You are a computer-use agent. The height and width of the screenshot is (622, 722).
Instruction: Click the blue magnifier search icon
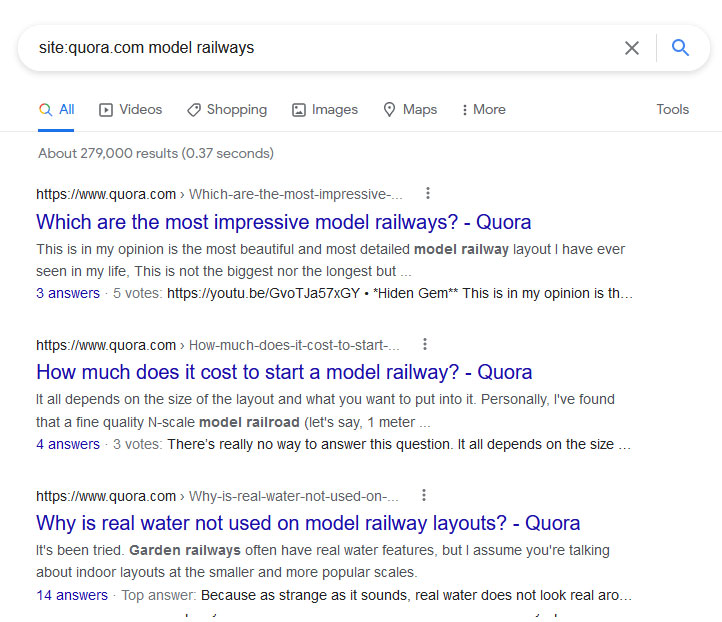coord(680,47)
